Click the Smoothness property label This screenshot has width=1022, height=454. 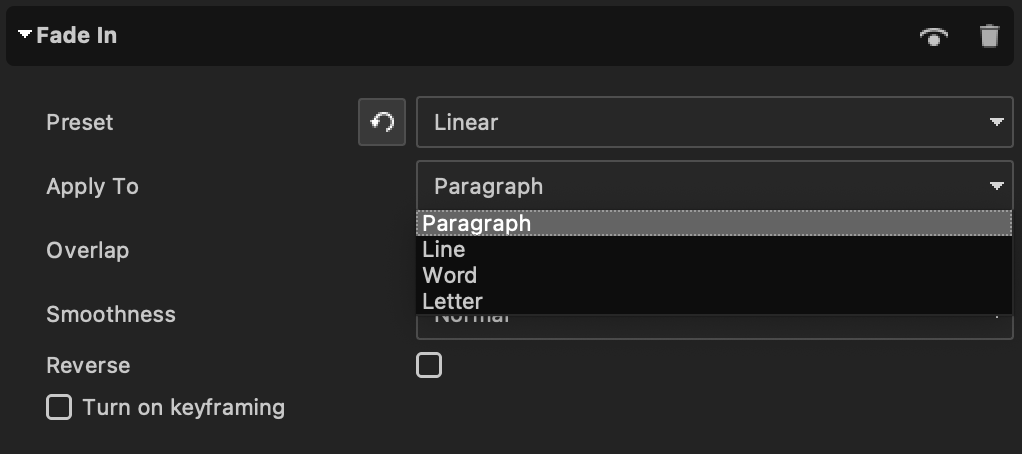coord(111,315)
